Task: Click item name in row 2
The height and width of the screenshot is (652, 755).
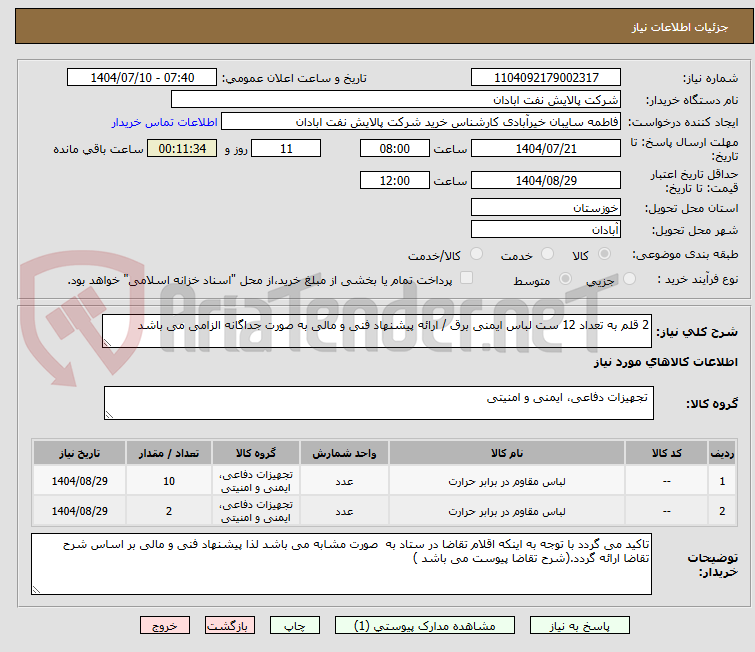Action: coord(507,511)
